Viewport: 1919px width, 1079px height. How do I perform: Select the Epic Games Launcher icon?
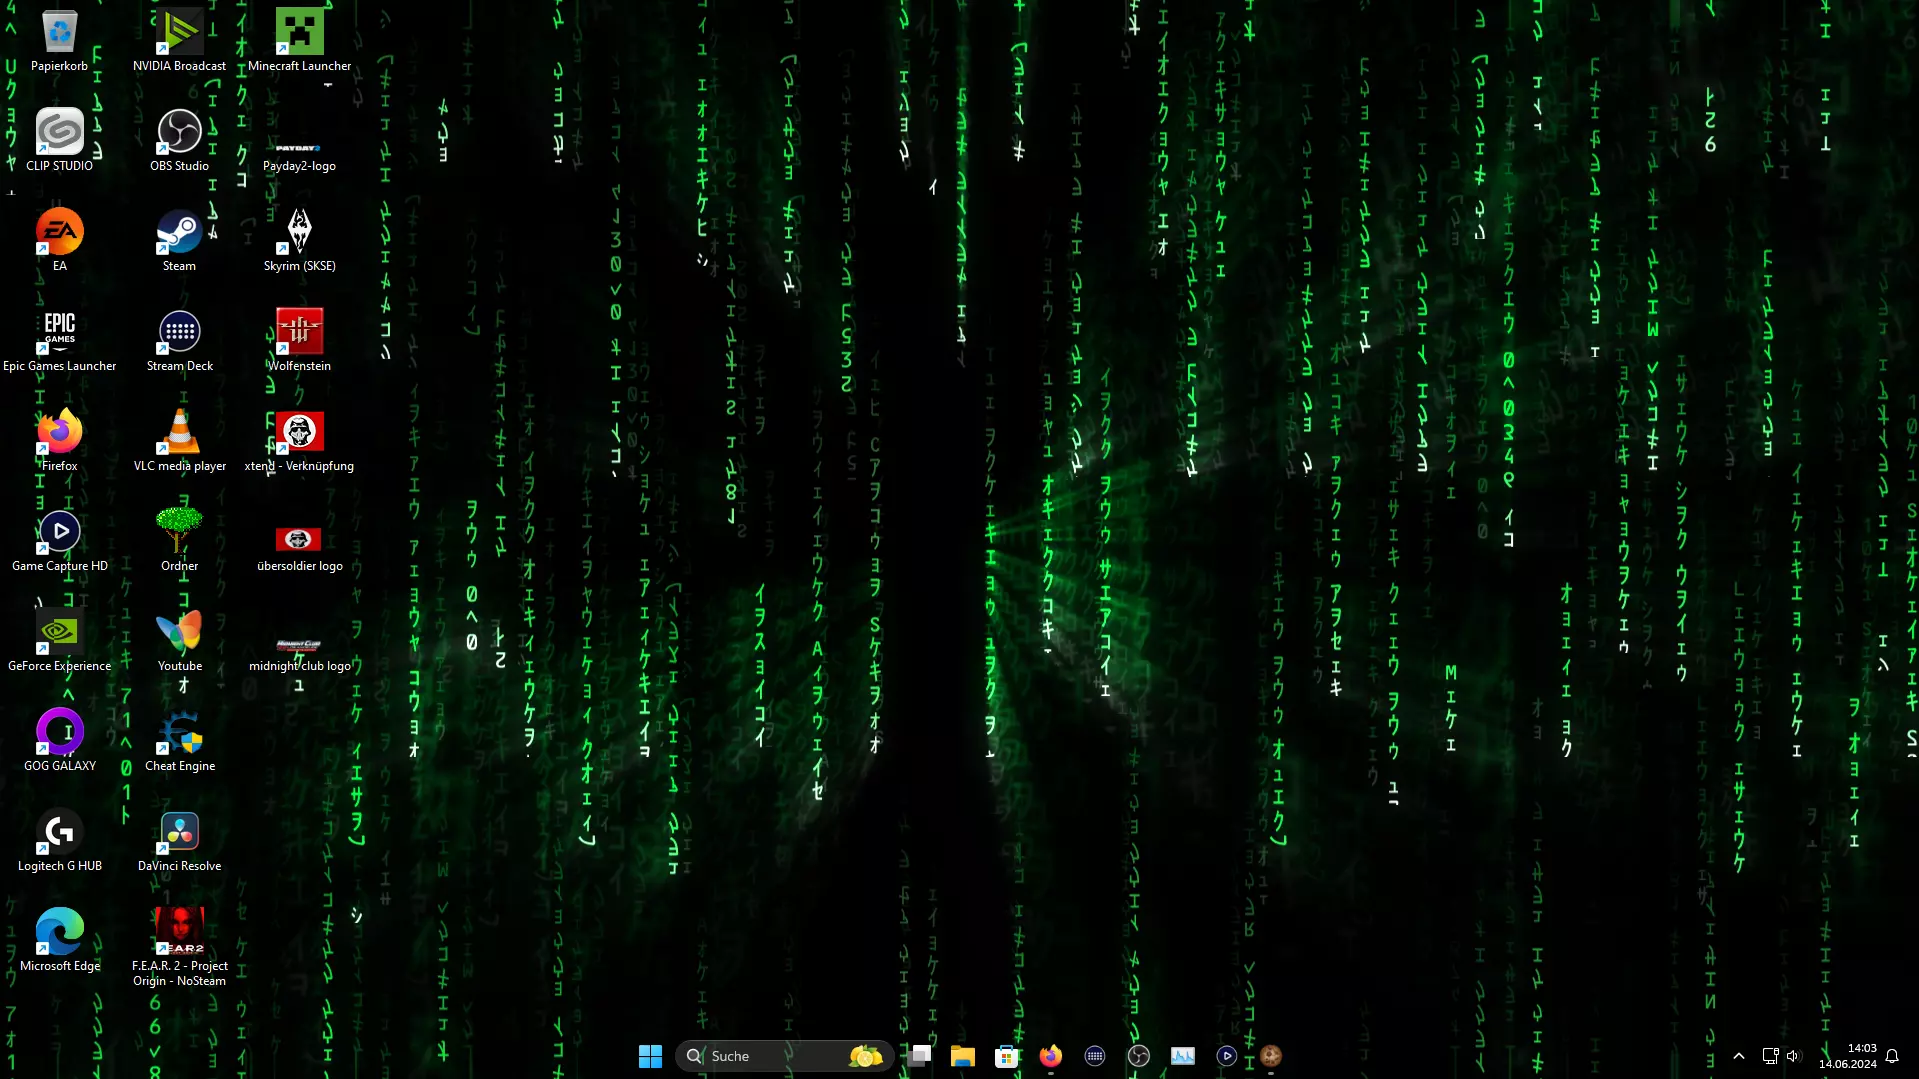[x=59, y=341]
